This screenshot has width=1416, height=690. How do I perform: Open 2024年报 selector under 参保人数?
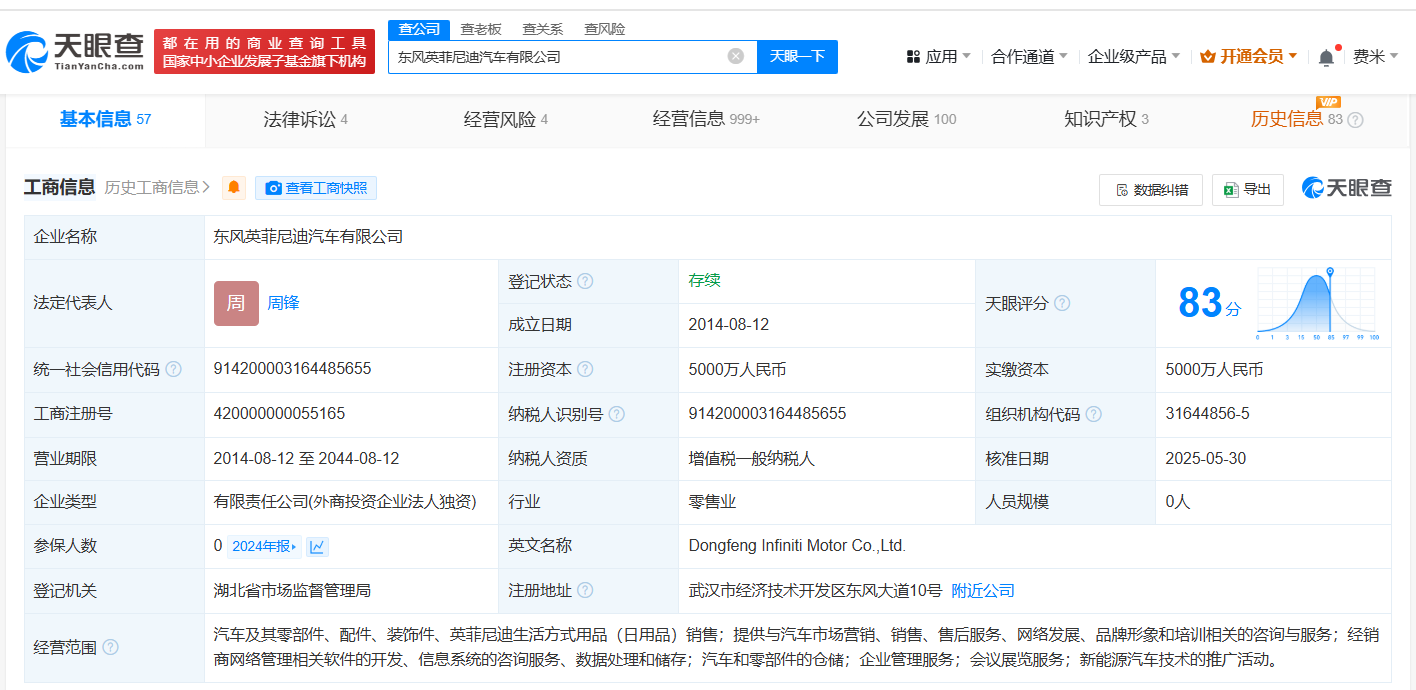point(264,546)
